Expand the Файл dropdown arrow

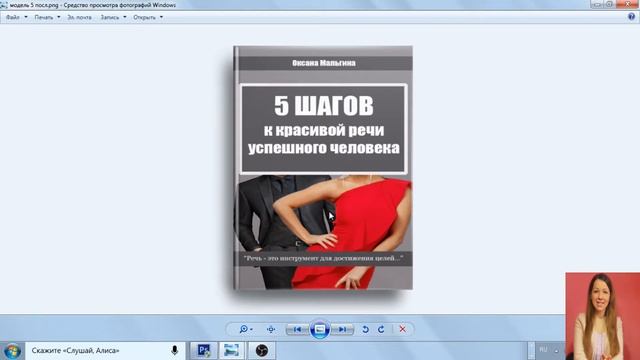pyautogui.click(x=26, y=17)
